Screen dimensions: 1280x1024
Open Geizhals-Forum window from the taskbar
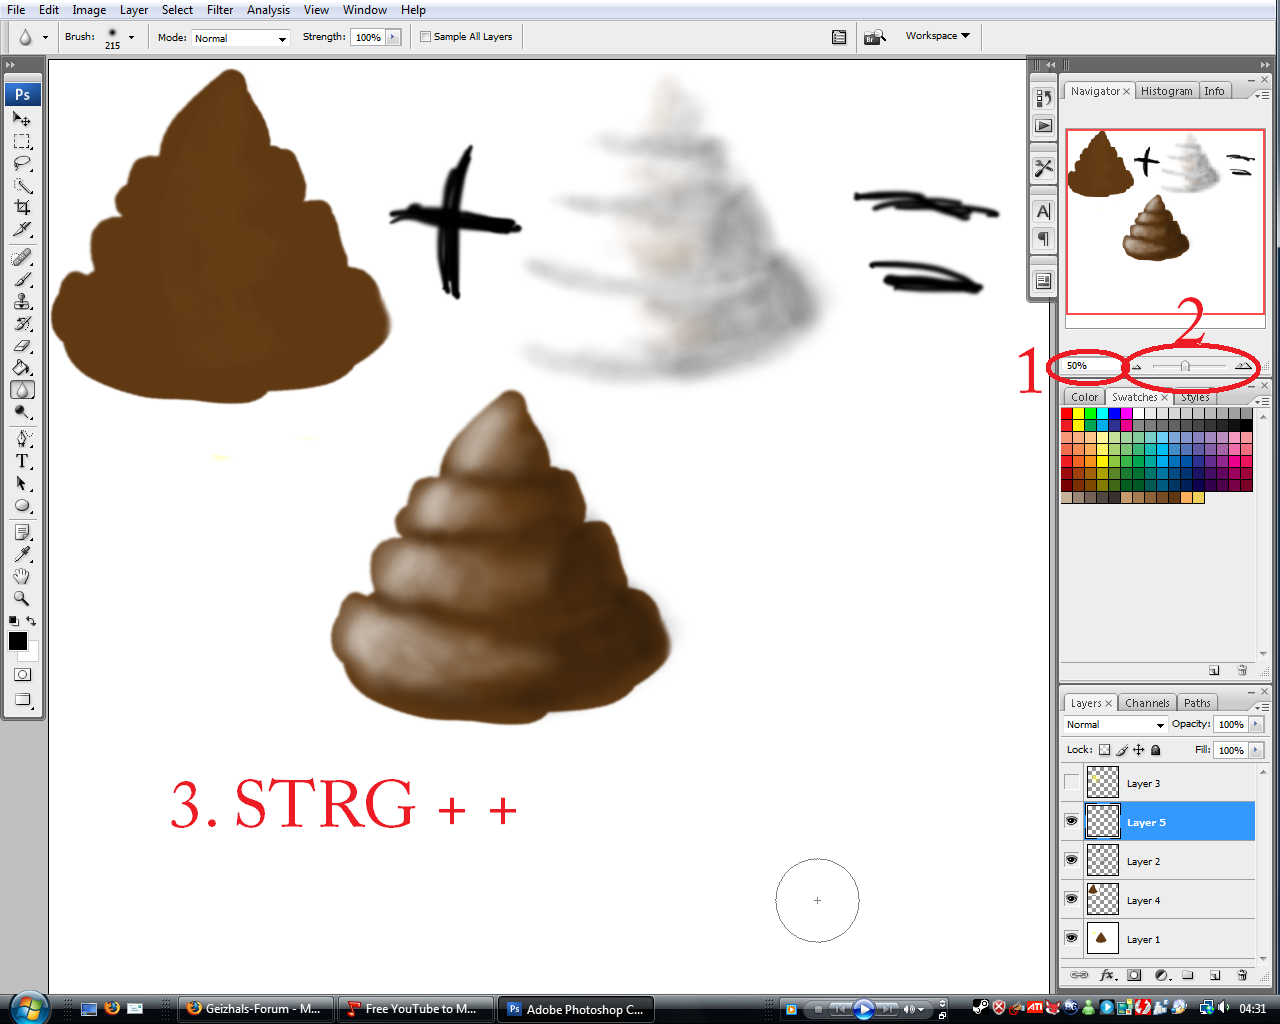(x=254, y=1009)
